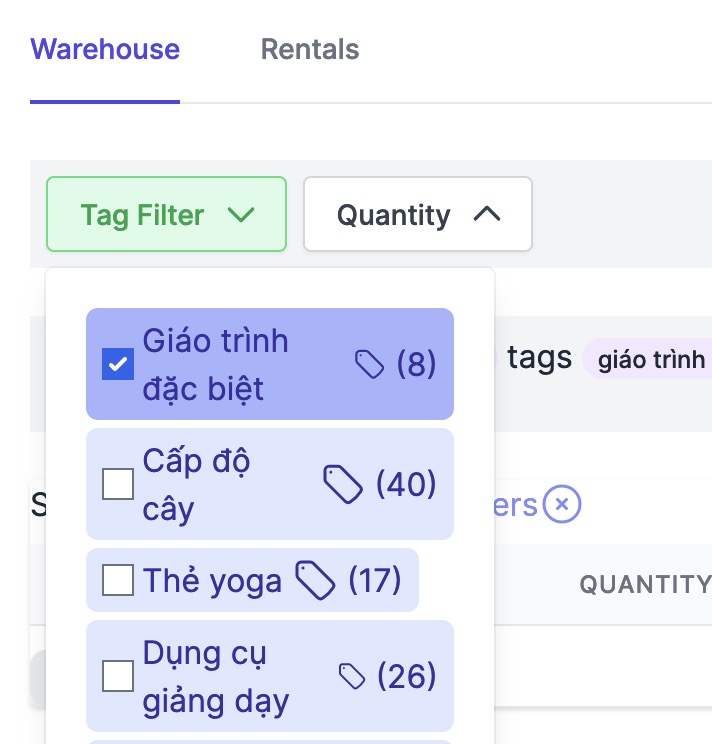Image resolution: width=712 pixels, height=744 pixels.
Task: Click the (26) count in Dụng cụ giảng dạy
Action: (x=406, y=677)
